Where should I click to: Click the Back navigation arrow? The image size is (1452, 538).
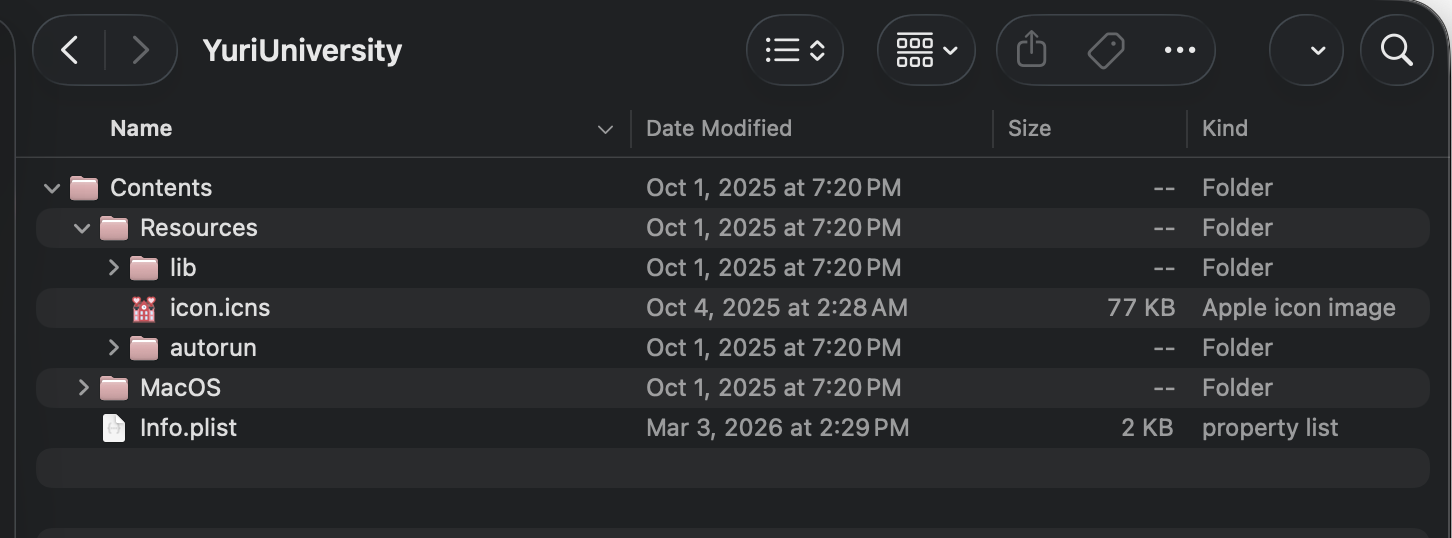click(x=69, y=50)
